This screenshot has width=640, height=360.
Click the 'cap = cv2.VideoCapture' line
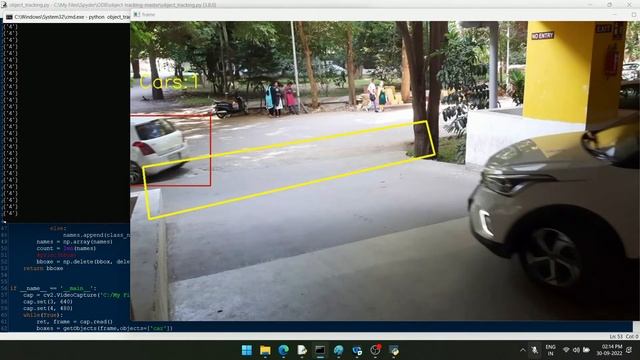click(76, 295)
